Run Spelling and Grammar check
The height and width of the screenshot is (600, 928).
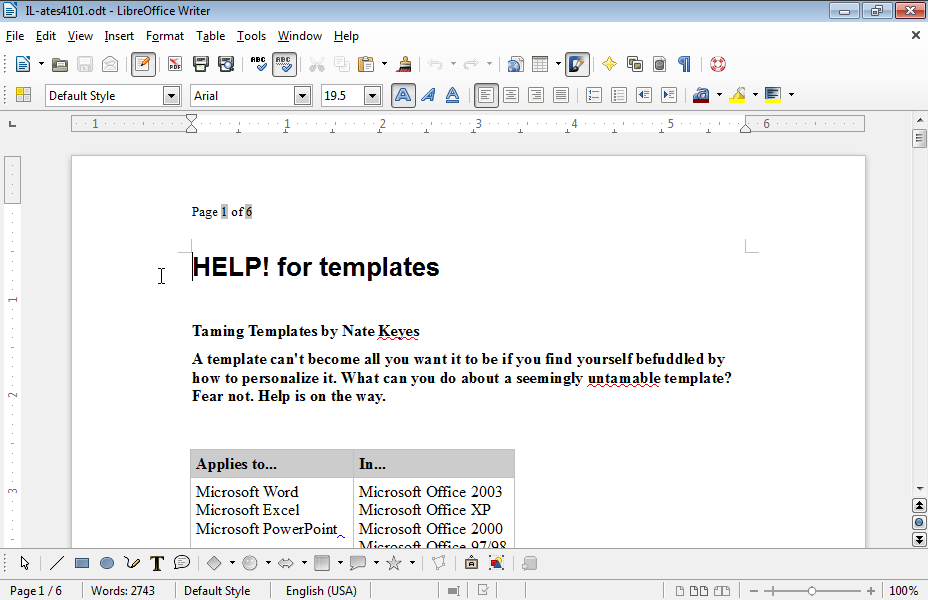pyautogui.click(x=258, y=64)
